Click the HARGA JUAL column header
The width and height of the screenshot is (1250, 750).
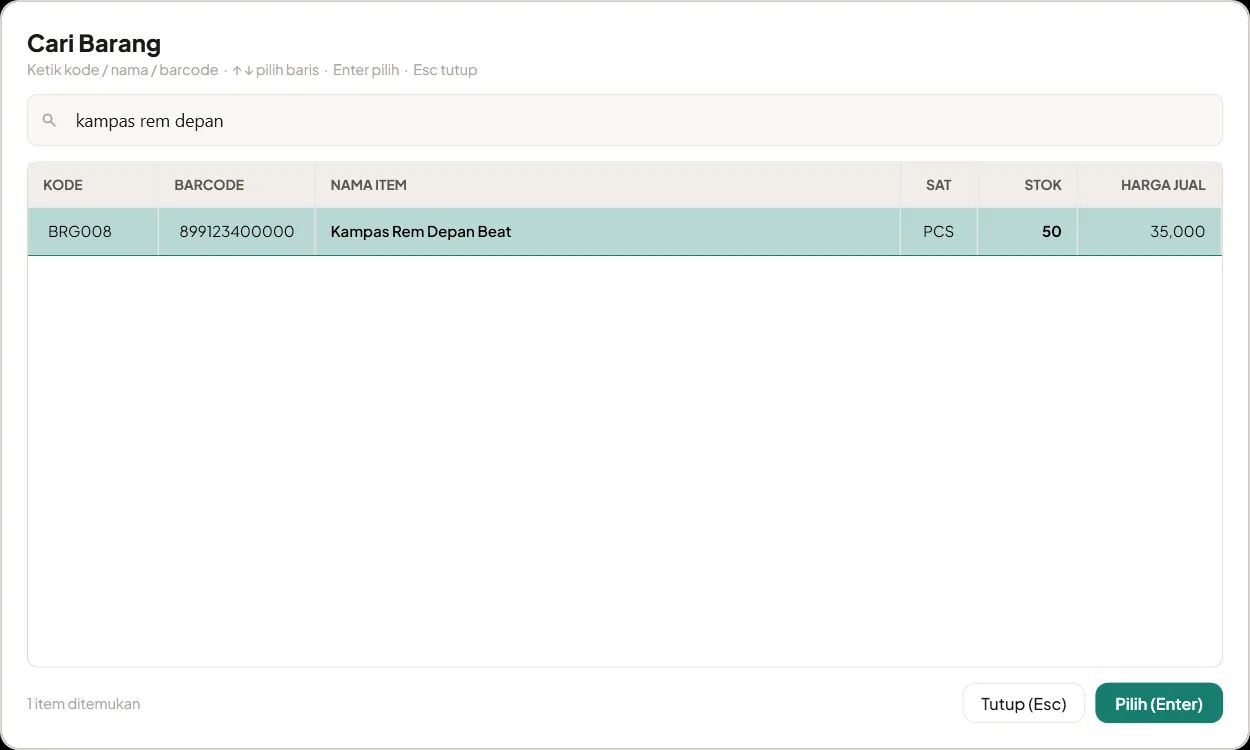[1149, 185]
